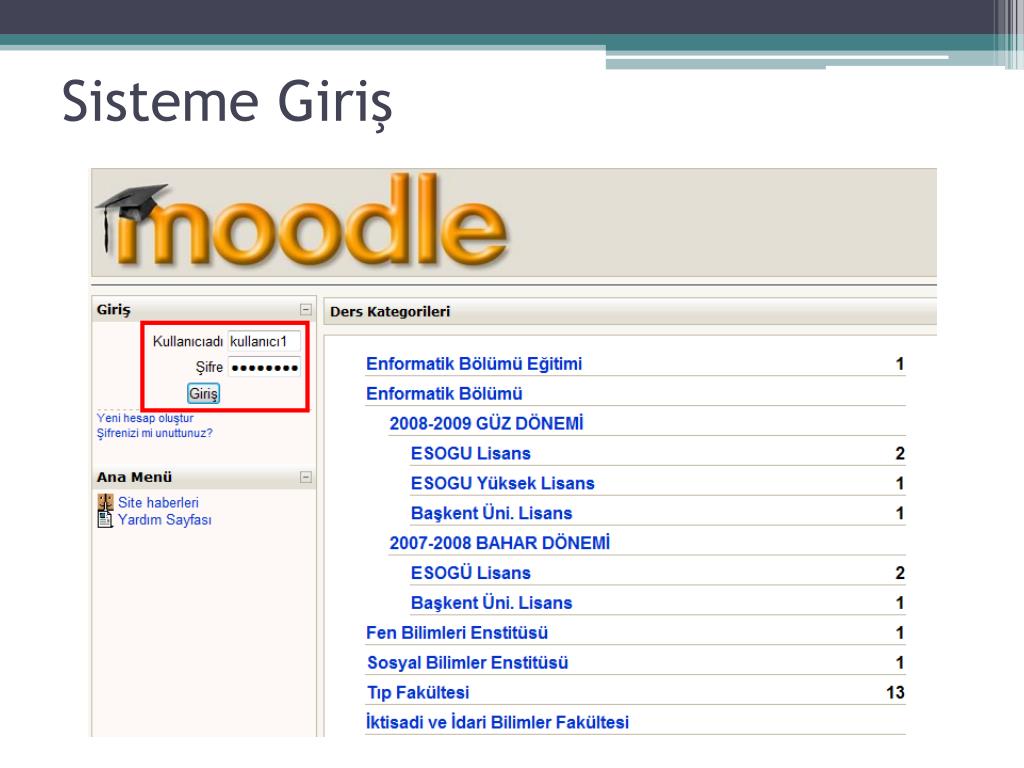Viewport: 1024px width, 768px height.
Task: Open Şifrenizi mi unuttunuz? link
Action: point(155,433)
